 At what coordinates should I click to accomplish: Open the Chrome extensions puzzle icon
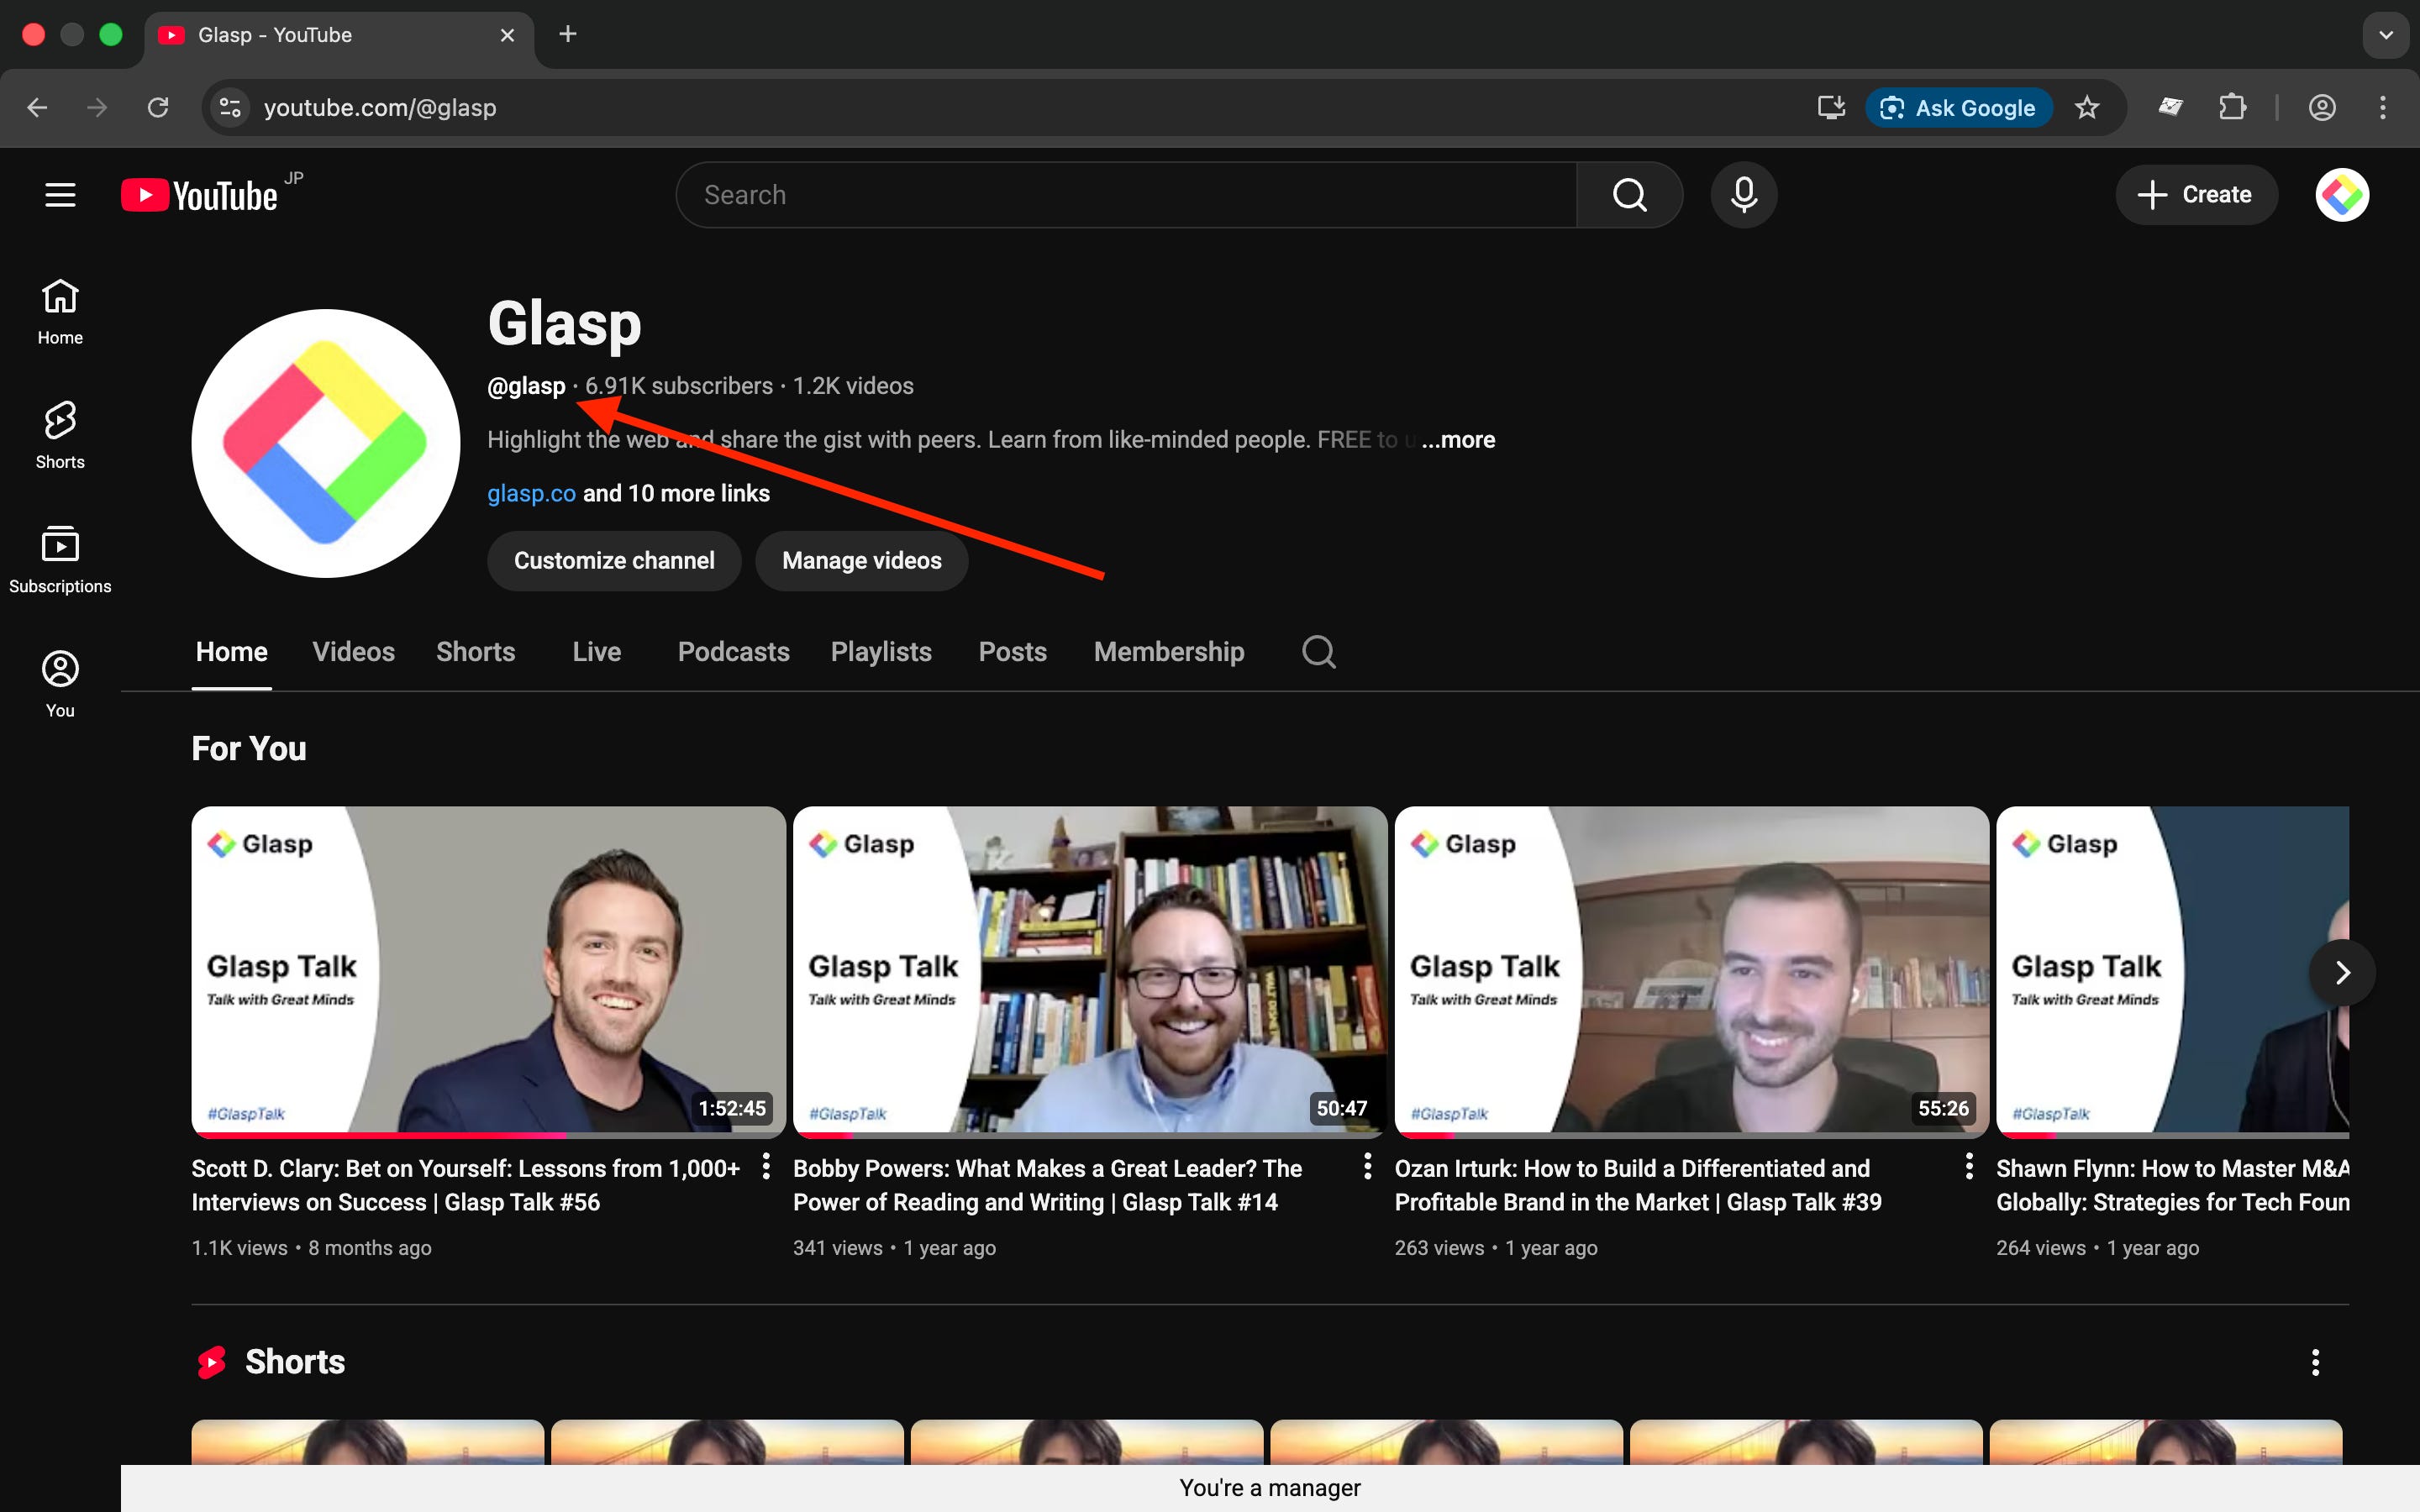(2232, 107)
